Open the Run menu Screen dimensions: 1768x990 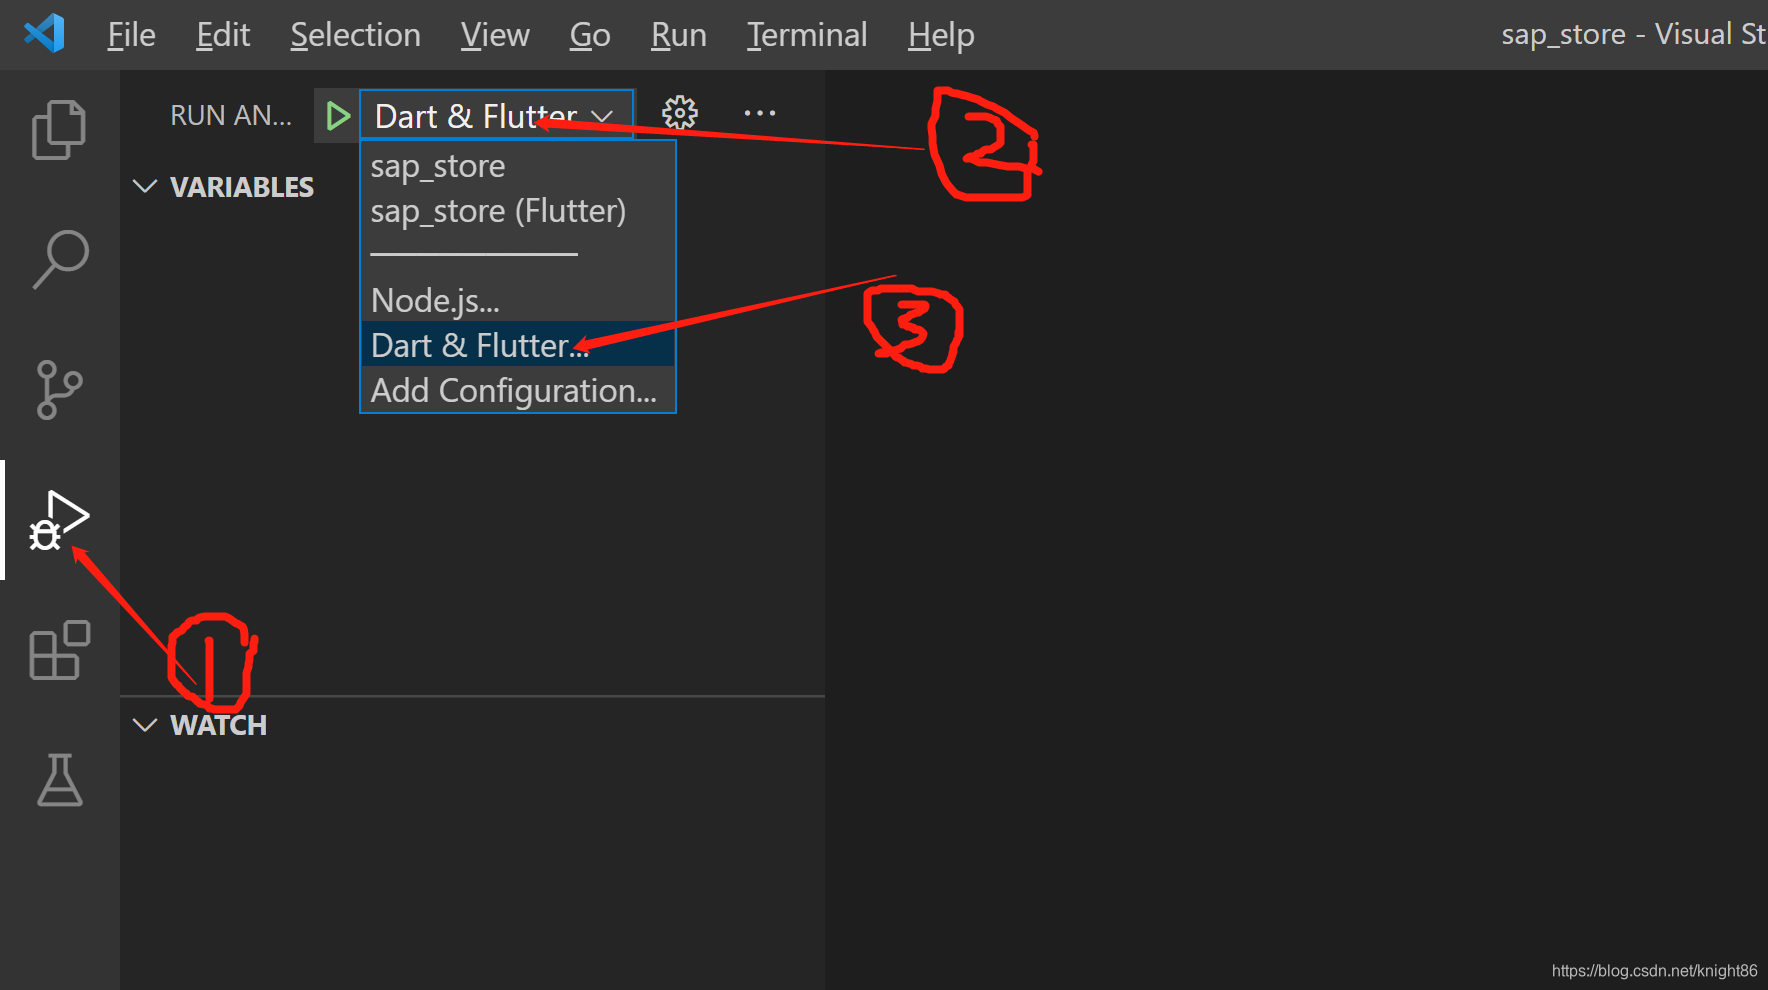tap(679, 35)
